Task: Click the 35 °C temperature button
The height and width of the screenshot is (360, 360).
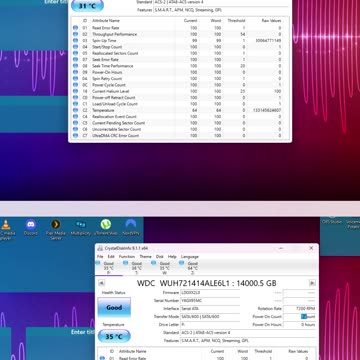Action: coord(114,336)
